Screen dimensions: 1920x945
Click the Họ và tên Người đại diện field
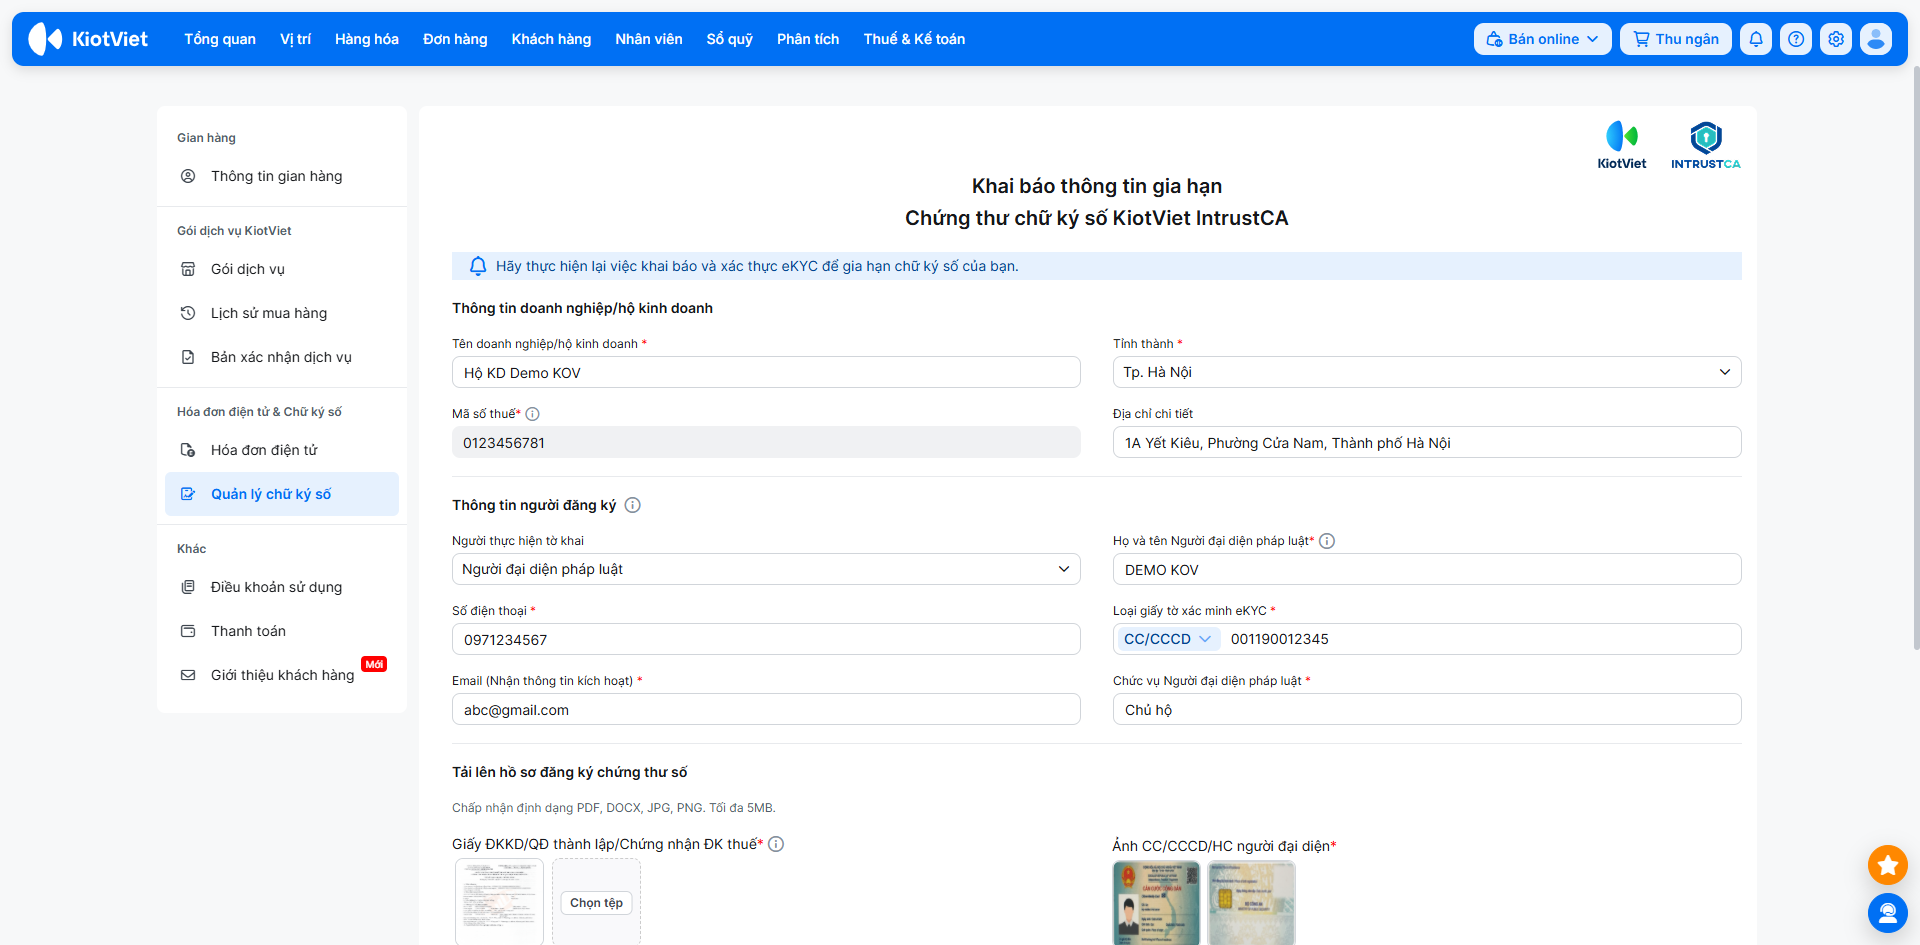click(1427, 569)
